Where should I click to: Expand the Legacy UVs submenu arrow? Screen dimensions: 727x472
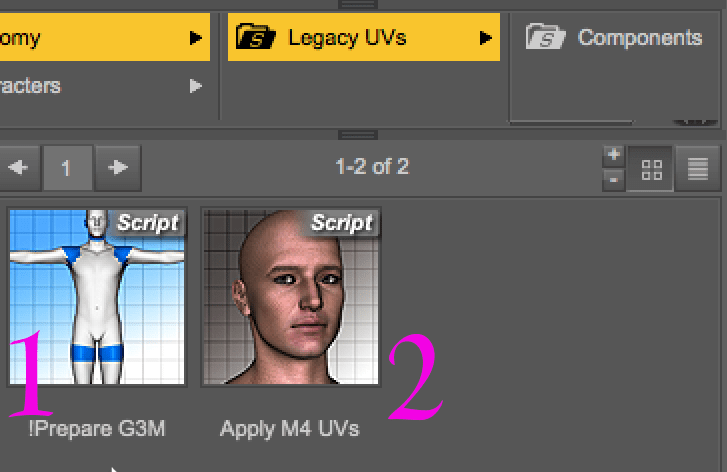[x=486, y=38]
